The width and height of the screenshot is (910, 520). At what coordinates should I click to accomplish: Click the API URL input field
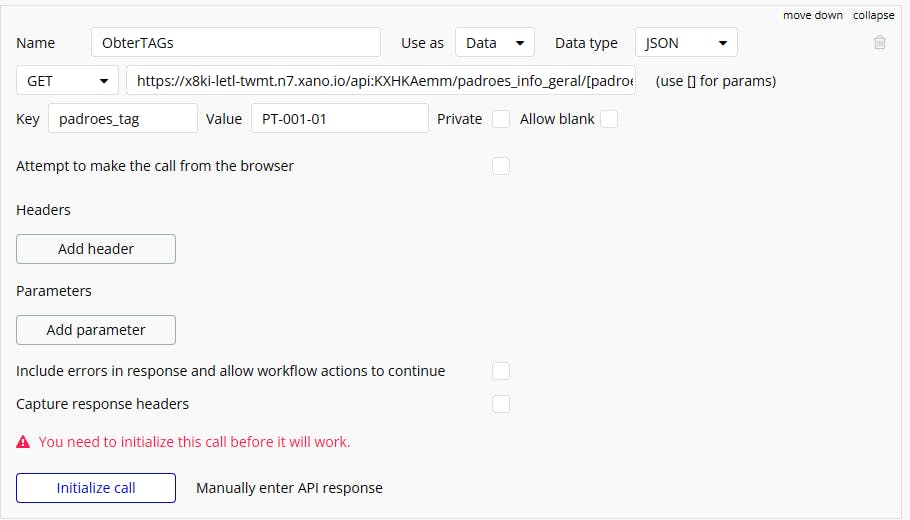[381, 81]
